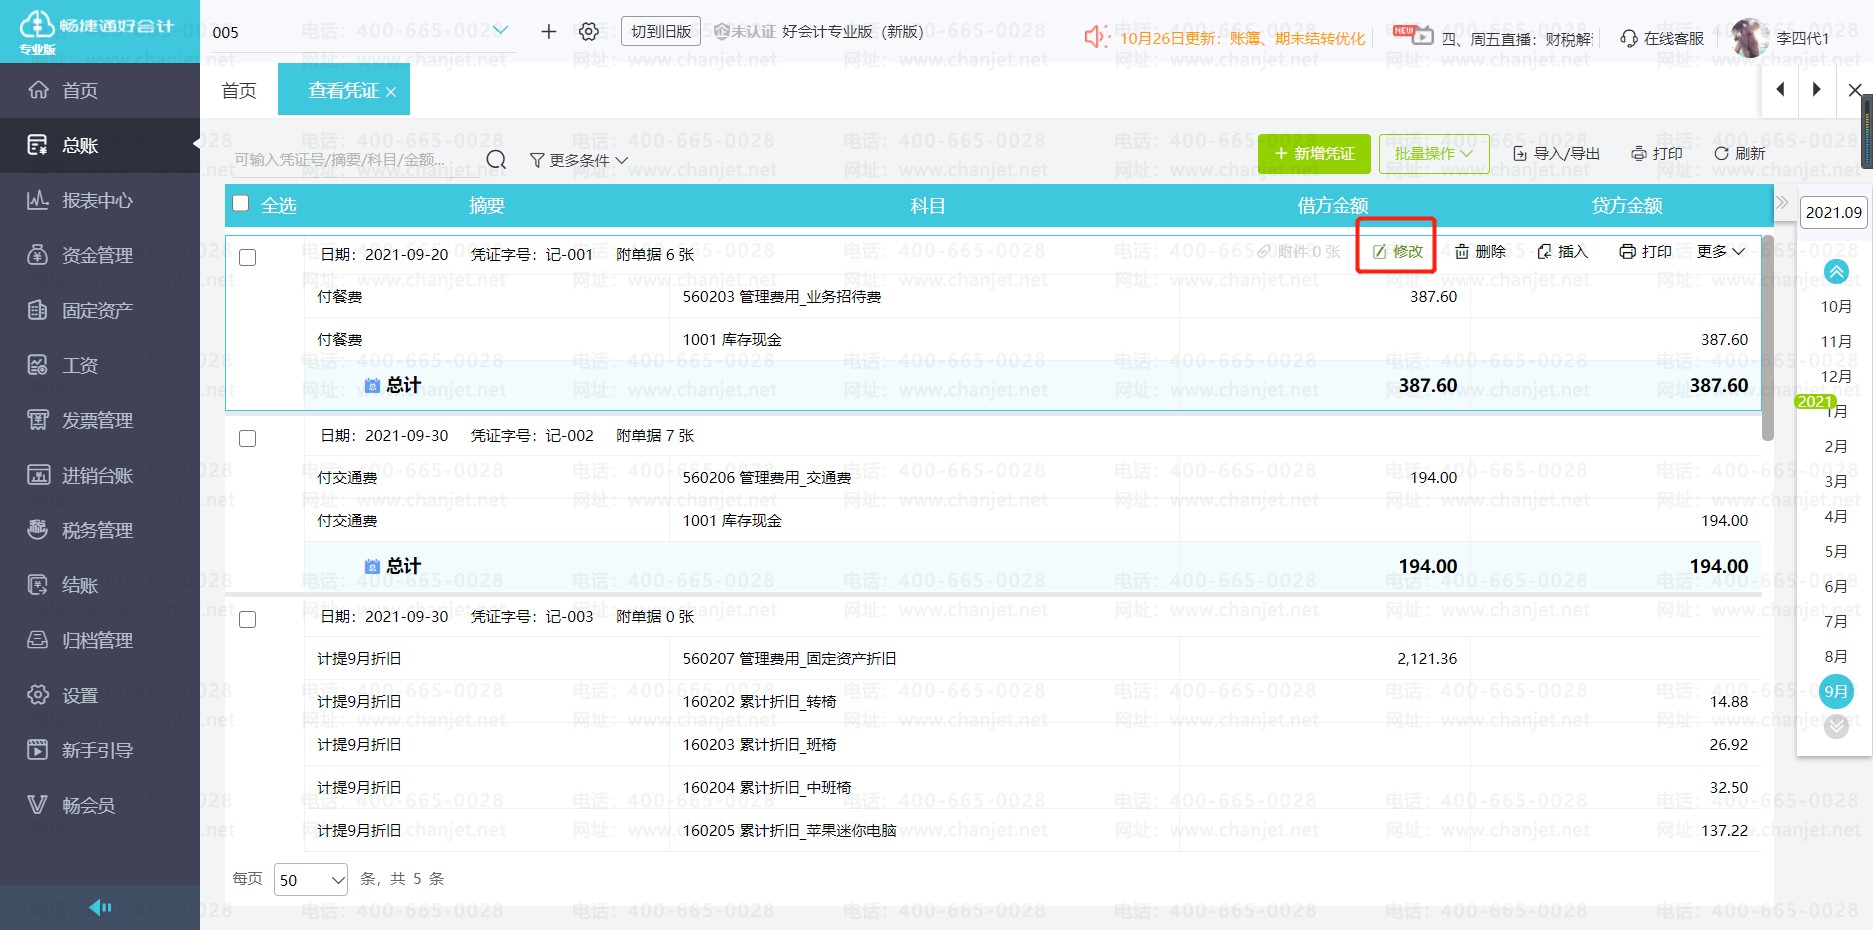Check the select-all checkbox
The width and height of the screenshot is (1873, 930).
pos(241,204)
